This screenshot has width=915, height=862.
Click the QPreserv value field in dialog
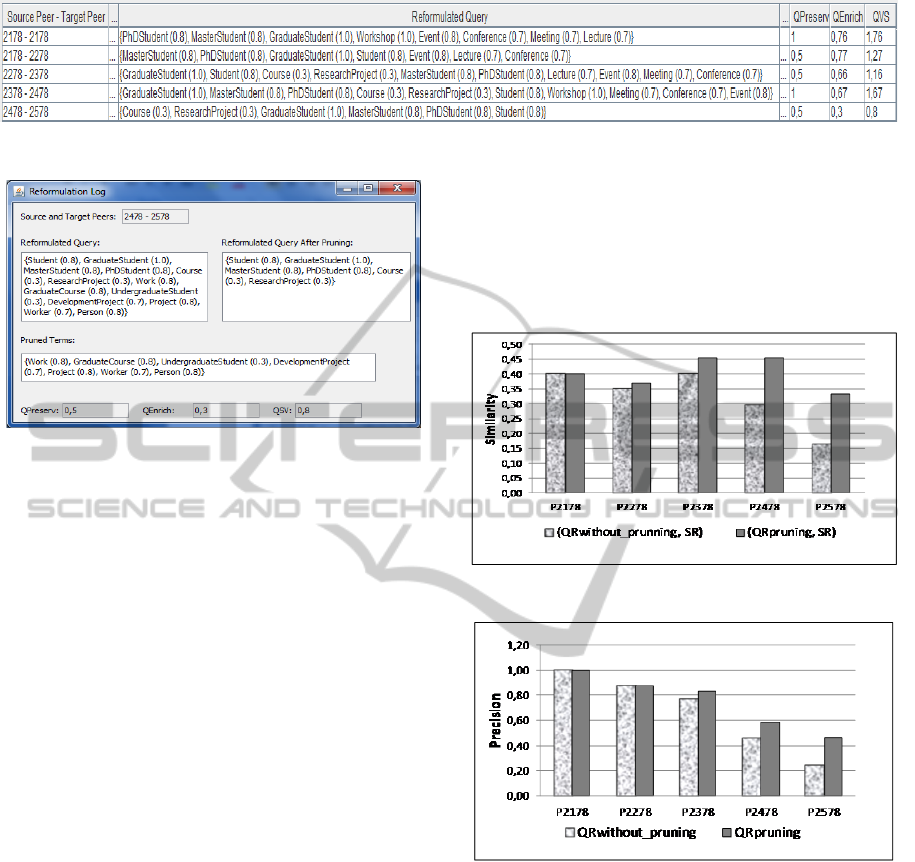(x=95, y=410)
